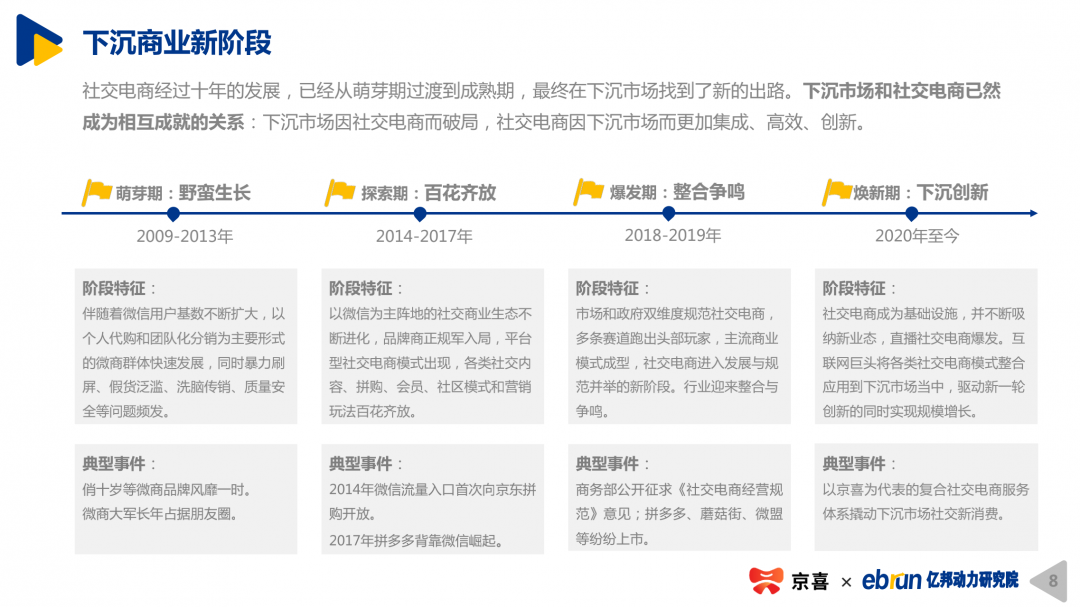Click the text 以微信为主阵地的社交商业生态不
Screen dimensions: 1080x607
[x=430, y=314]
